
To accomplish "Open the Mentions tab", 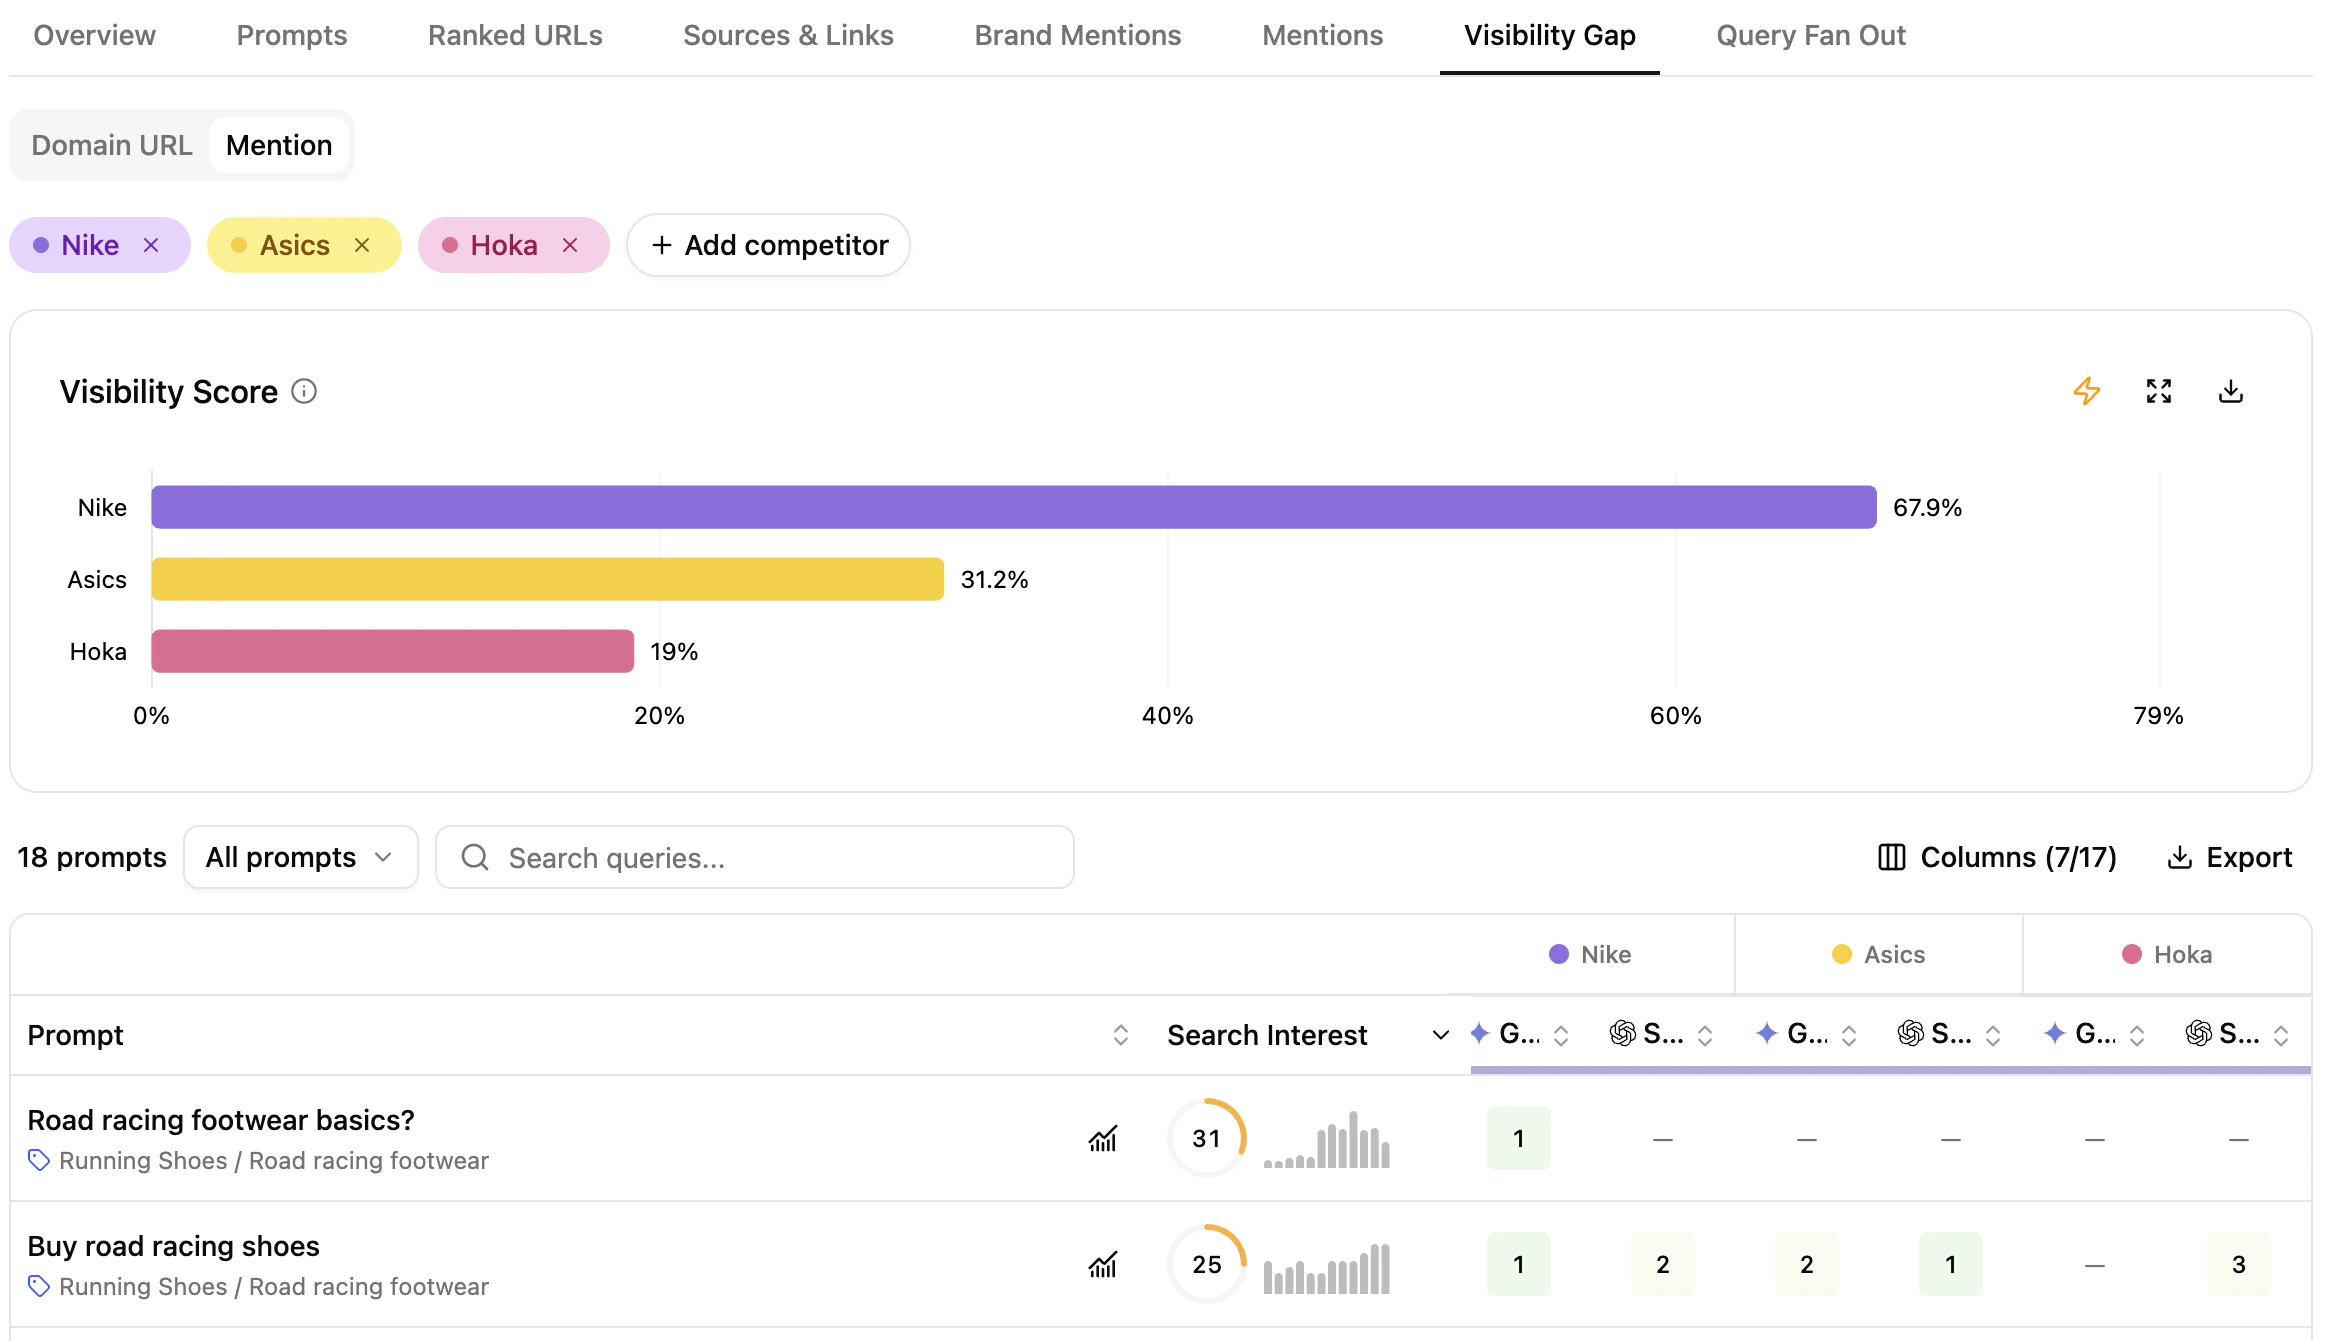I will [x=1322, y=36].
